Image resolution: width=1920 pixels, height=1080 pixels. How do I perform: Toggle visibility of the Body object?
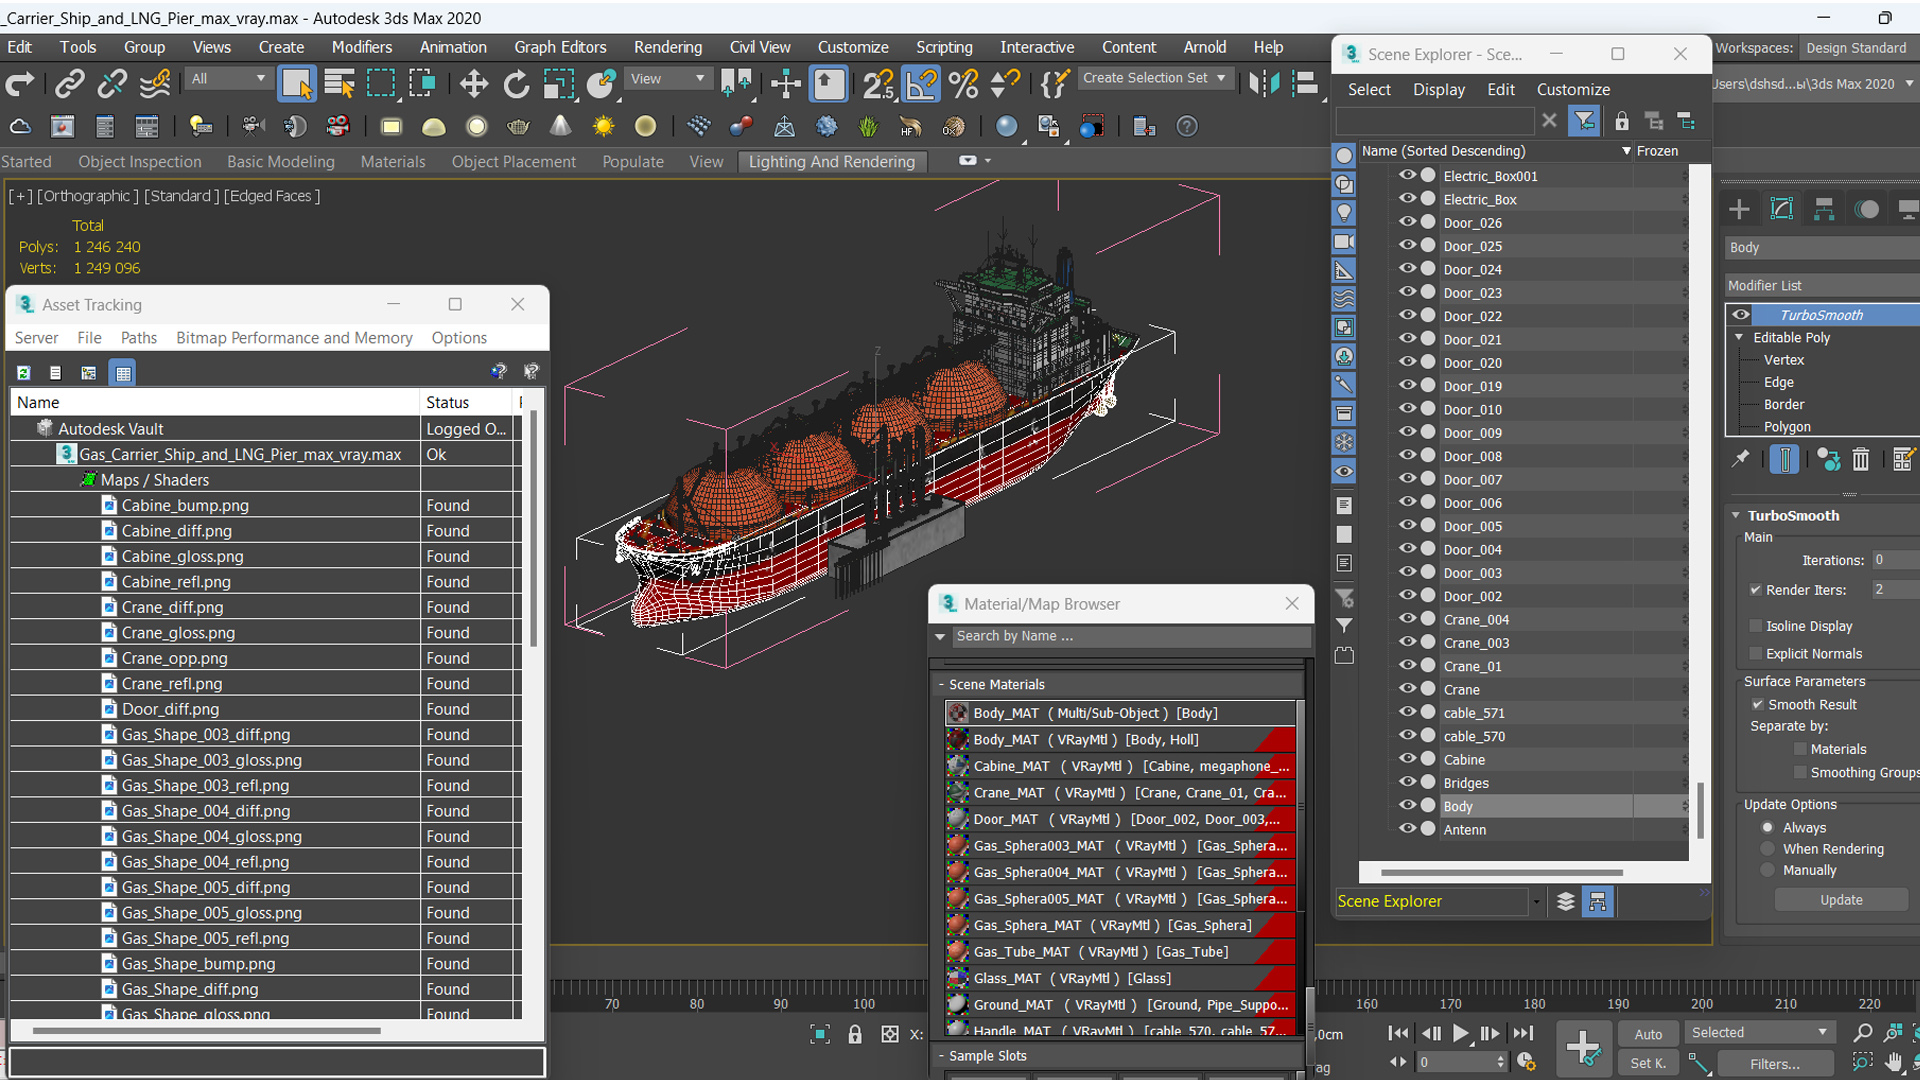point(1407,805)
